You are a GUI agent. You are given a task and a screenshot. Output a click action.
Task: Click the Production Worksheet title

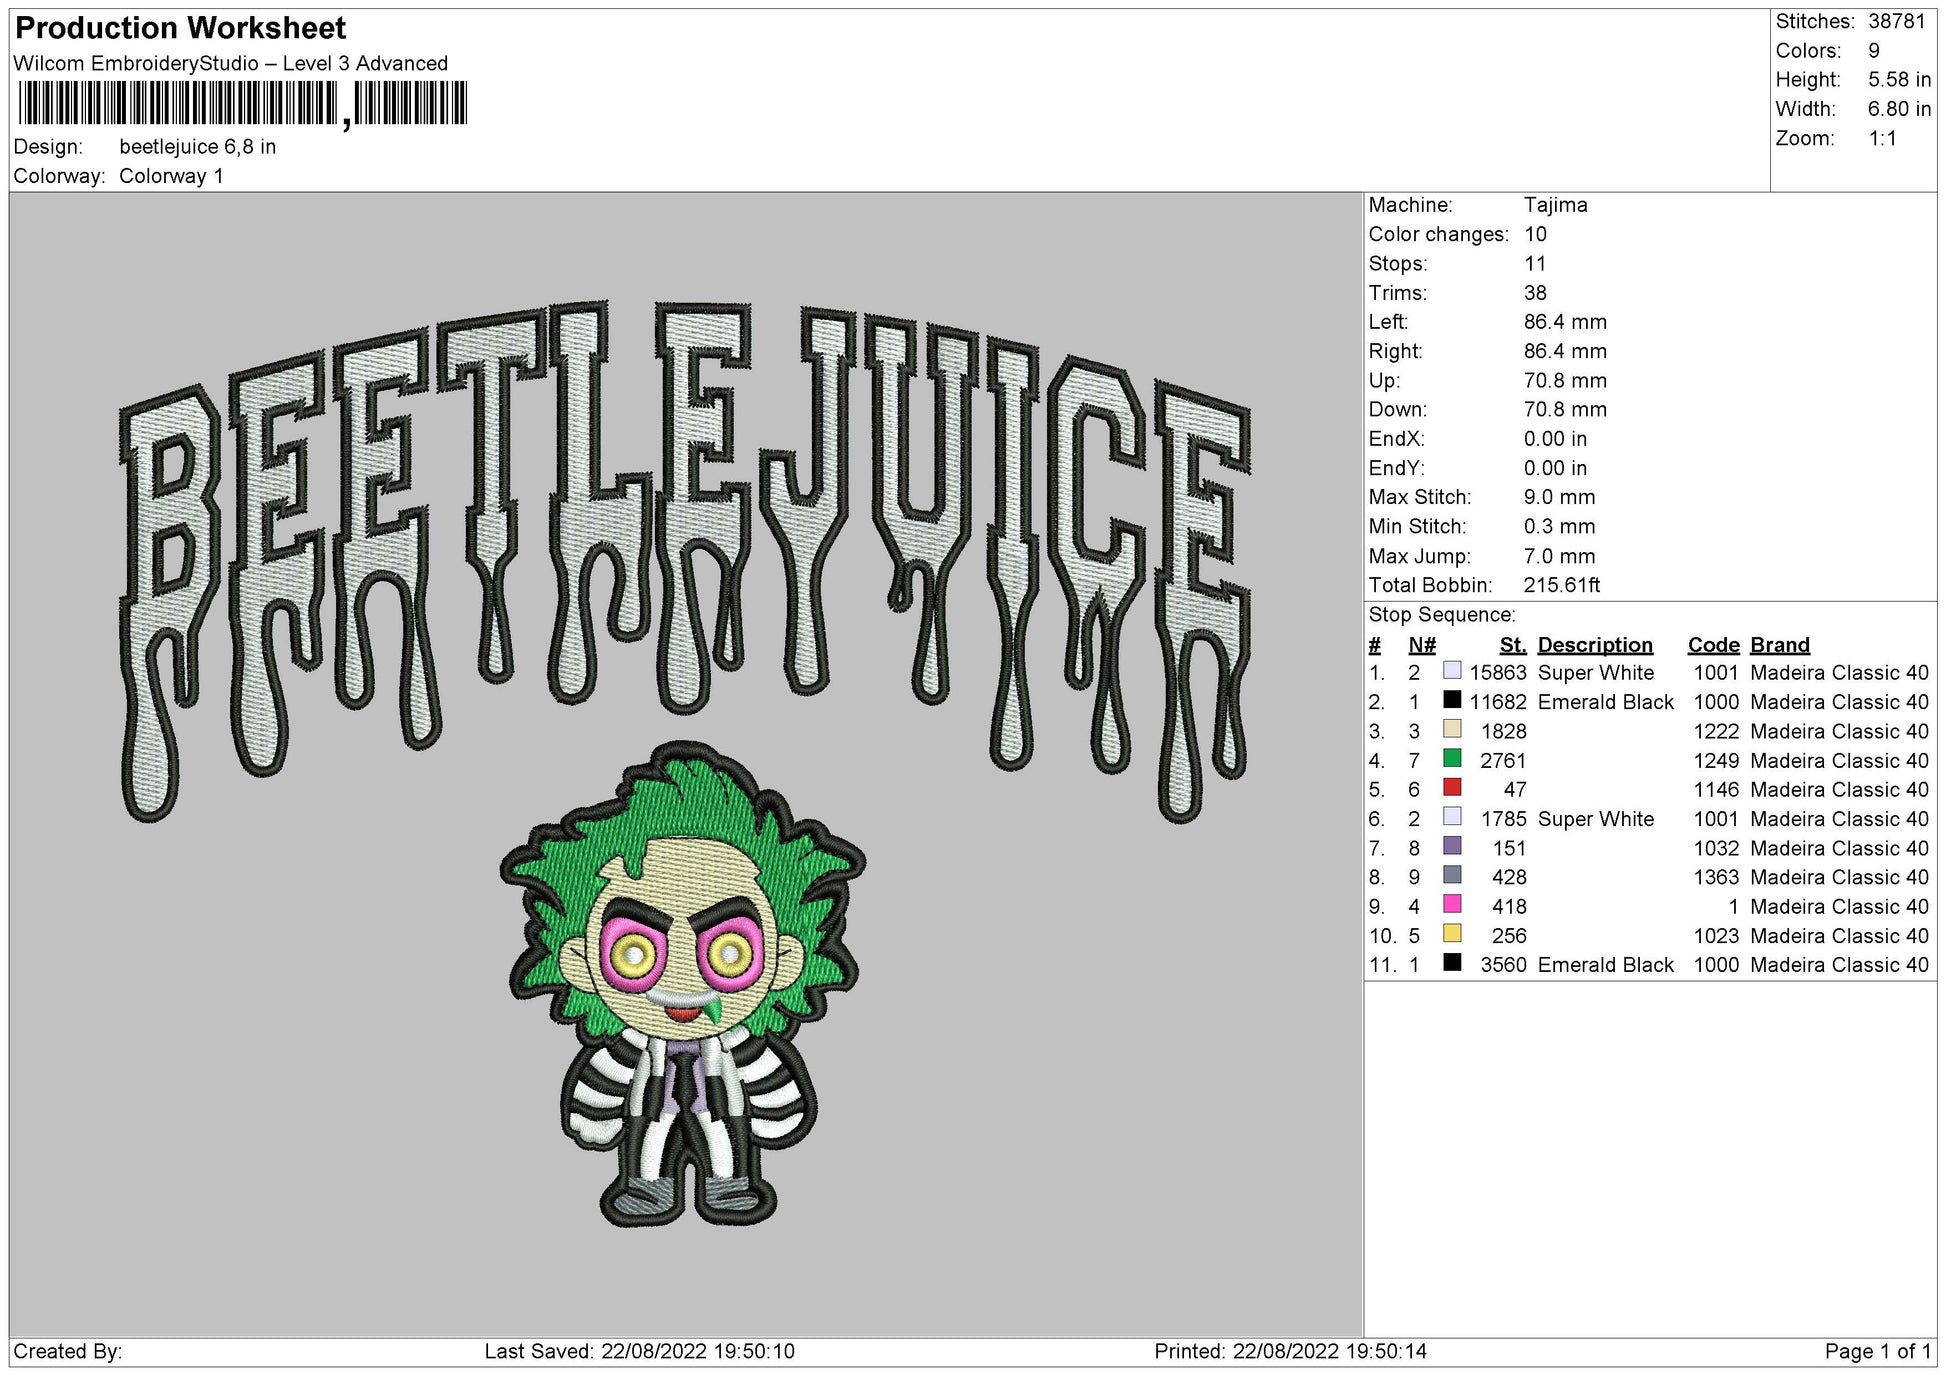[181, 28]
